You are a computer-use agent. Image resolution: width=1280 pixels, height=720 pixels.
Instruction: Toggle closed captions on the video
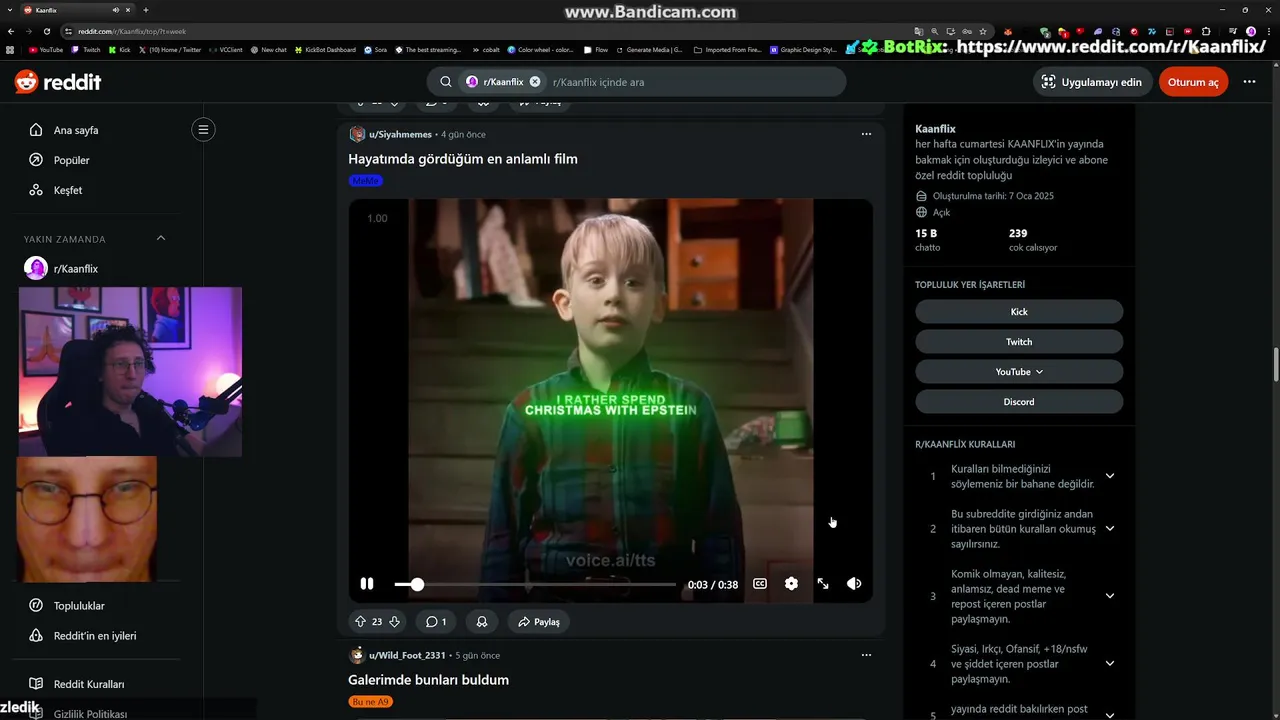click(760, 584)
